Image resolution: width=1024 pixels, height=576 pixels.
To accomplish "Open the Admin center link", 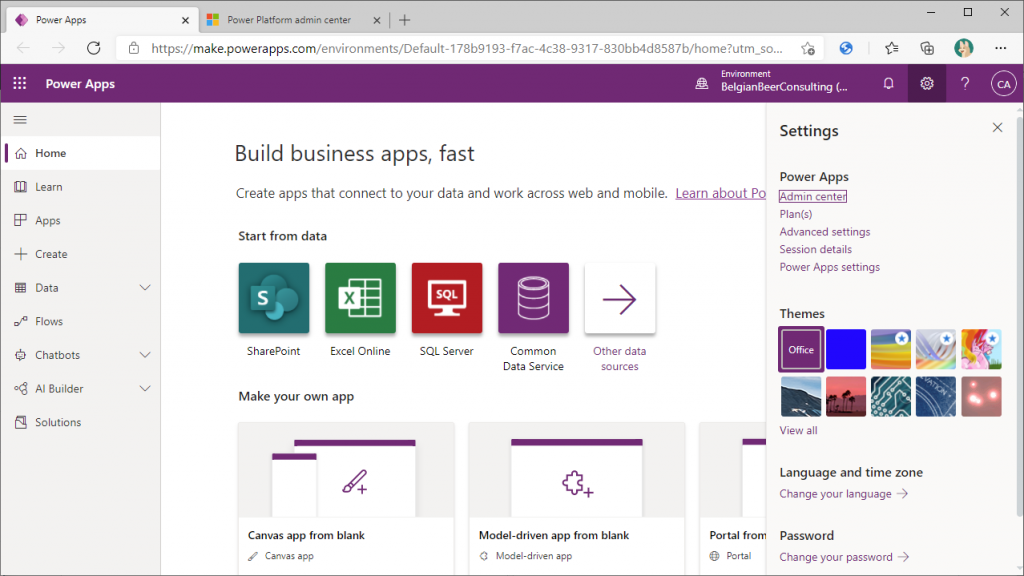I will [x=812, y=196].
